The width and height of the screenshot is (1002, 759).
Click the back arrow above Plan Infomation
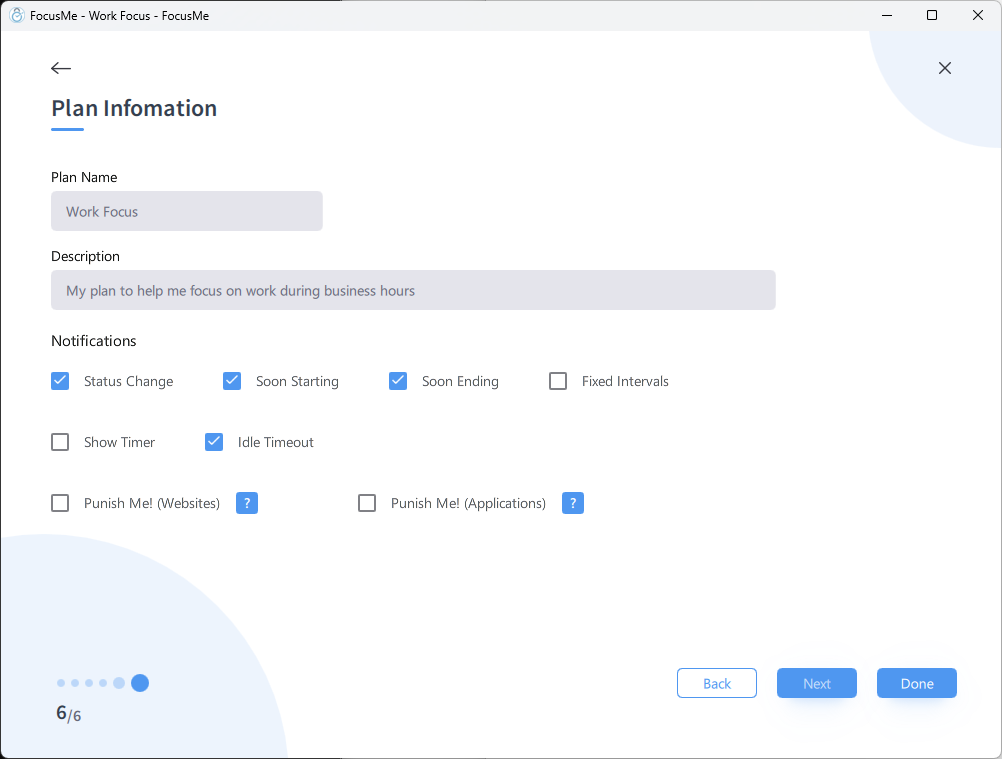coord(61,68)
